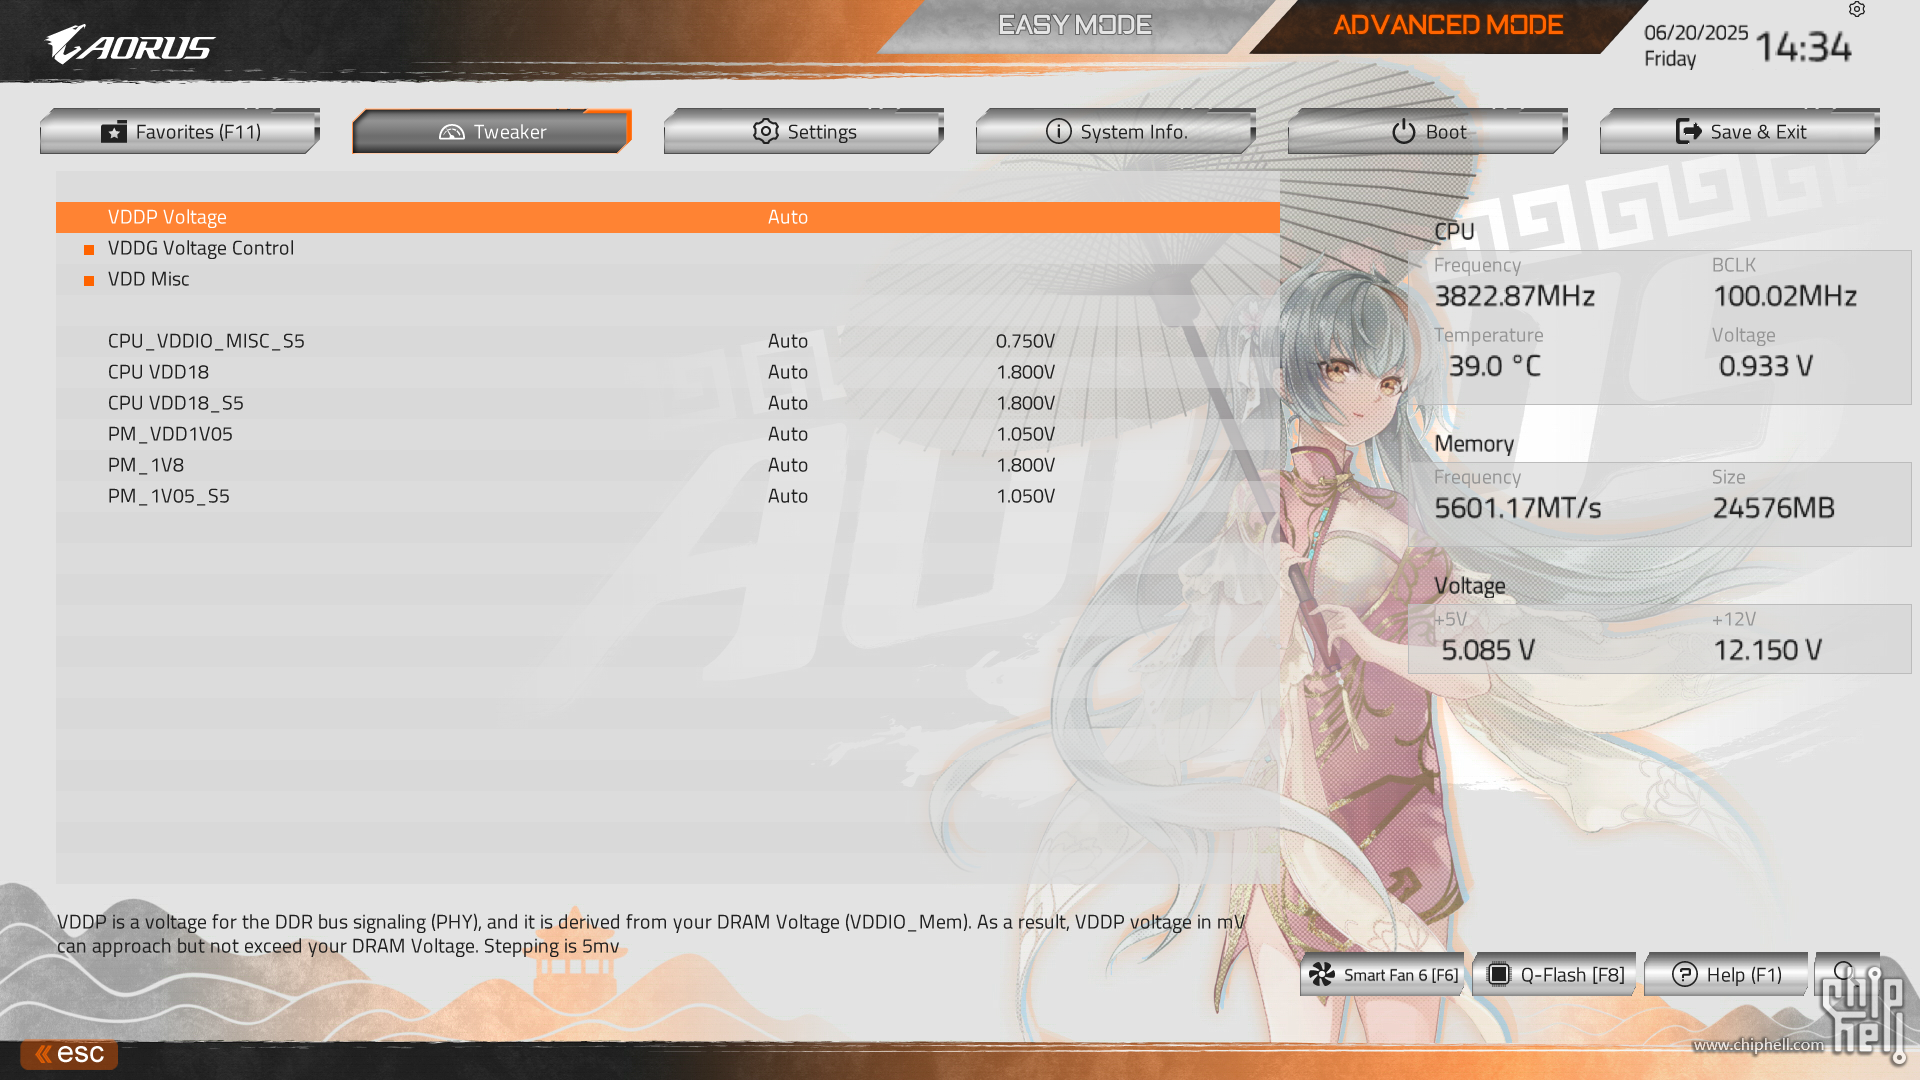Click the CPU temperature 39.0 °C value

tap(1495, 366)
